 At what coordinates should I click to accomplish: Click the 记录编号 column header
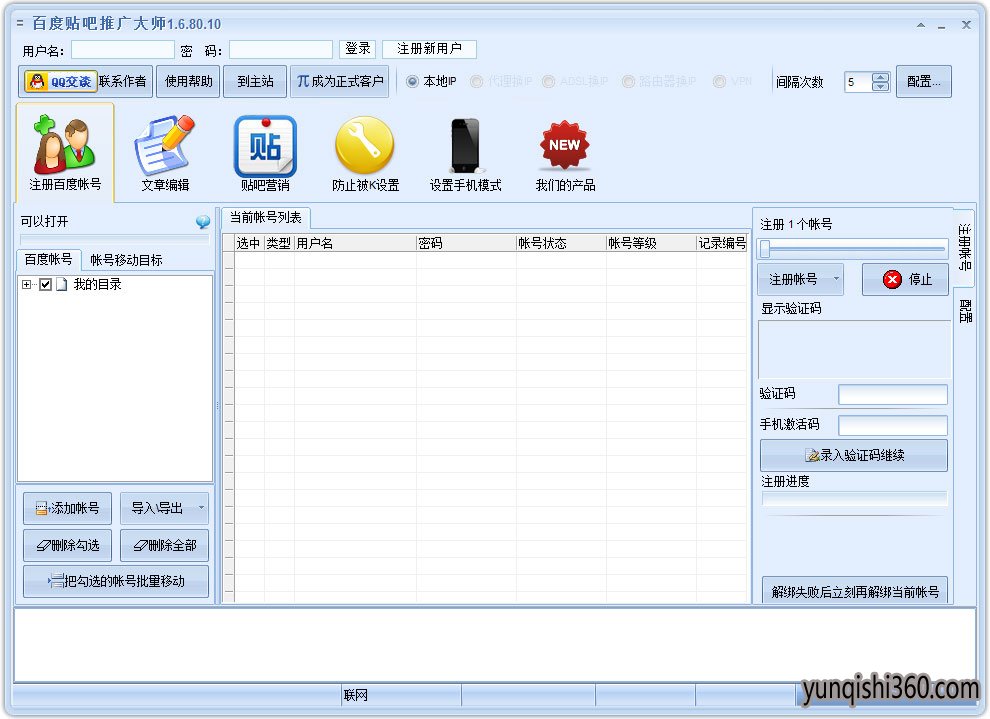pyautogui.click(x=722, y=243)
